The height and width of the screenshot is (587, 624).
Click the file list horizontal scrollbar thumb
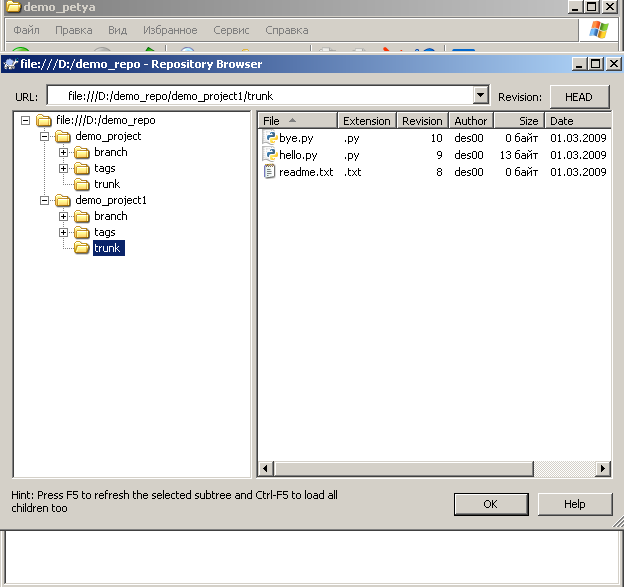404,468
